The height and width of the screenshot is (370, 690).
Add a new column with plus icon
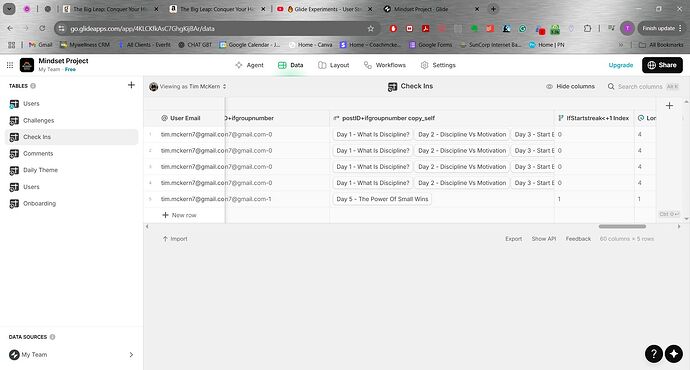[669, 106]
